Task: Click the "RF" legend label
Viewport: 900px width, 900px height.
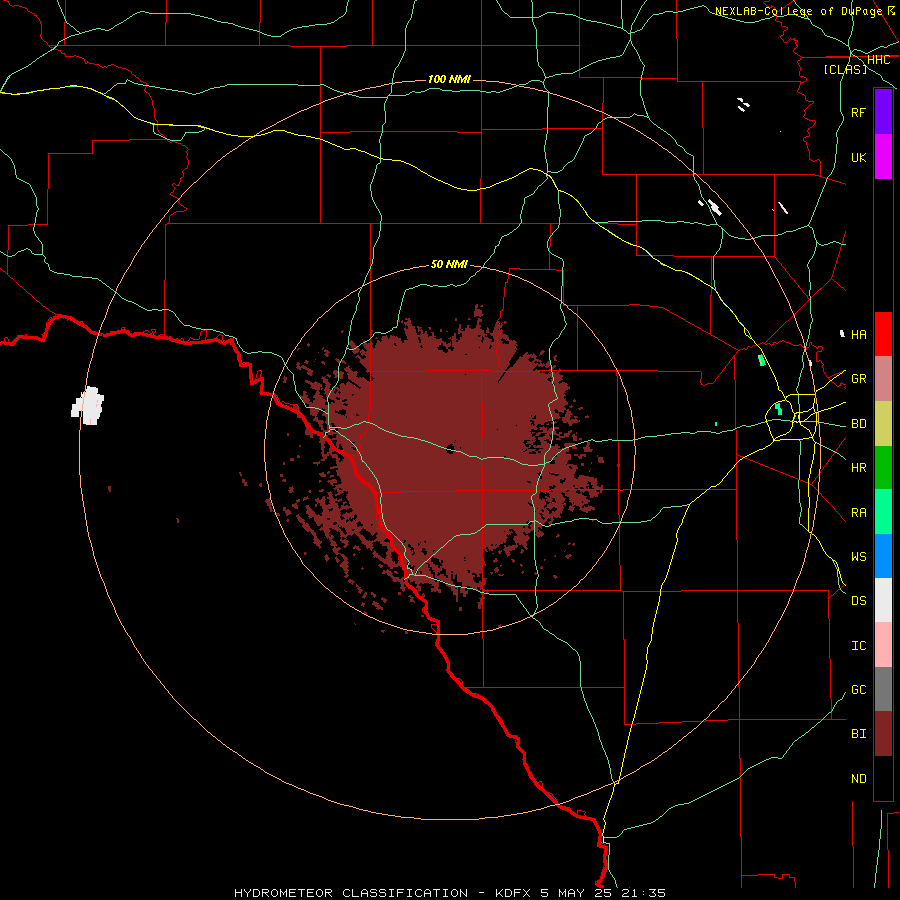Action: (858, 112)
